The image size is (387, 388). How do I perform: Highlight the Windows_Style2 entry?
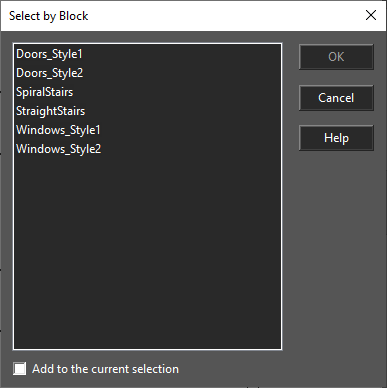coord(58,149)
